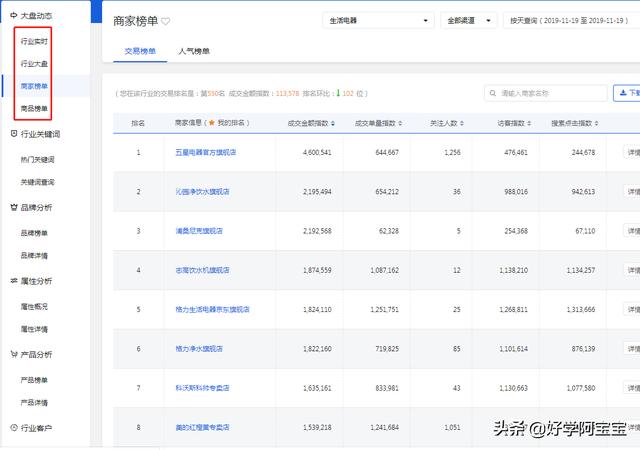This screenshot has height=450, width=640.
Task: Open the 按天查询 date range picker
Action: [x=571, y=20]
